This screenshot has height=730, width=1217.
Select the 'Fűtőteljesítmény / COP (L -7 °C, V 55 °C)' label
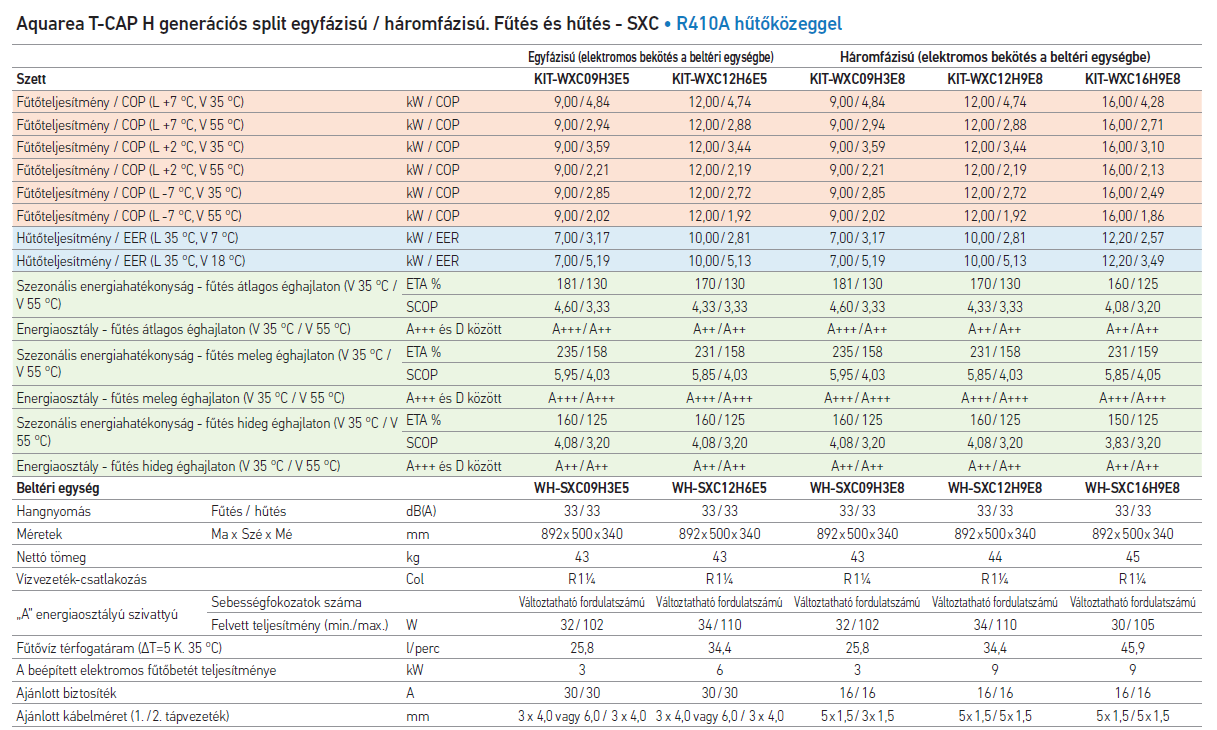click(129, 215)
